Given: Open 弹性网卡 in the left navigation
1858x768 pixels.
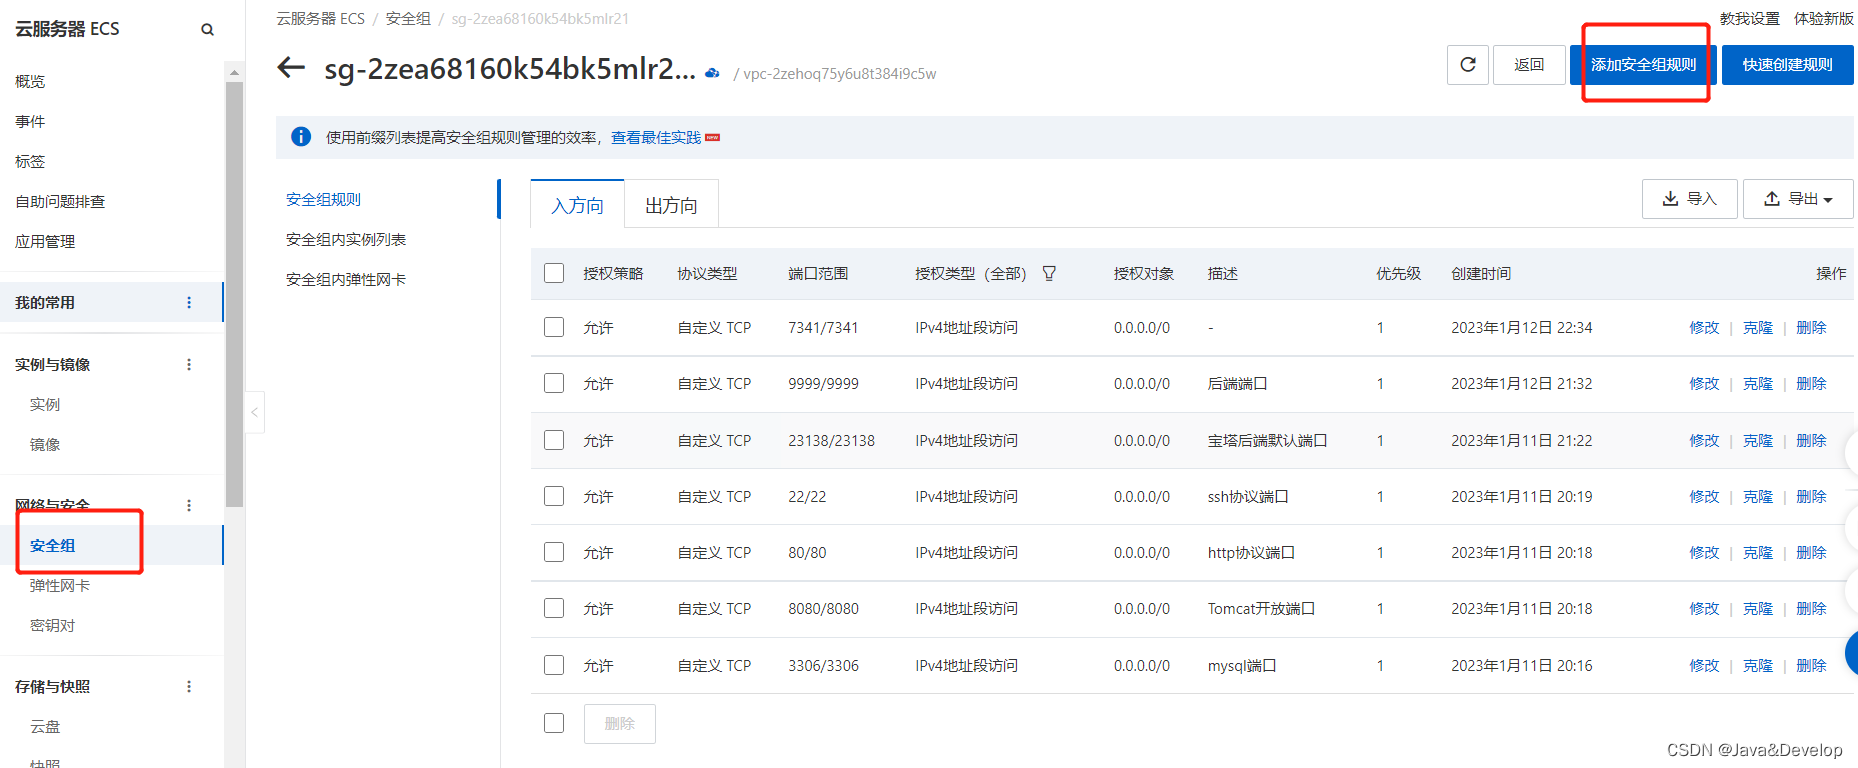Looking at the screenshot, I should 60,585.
